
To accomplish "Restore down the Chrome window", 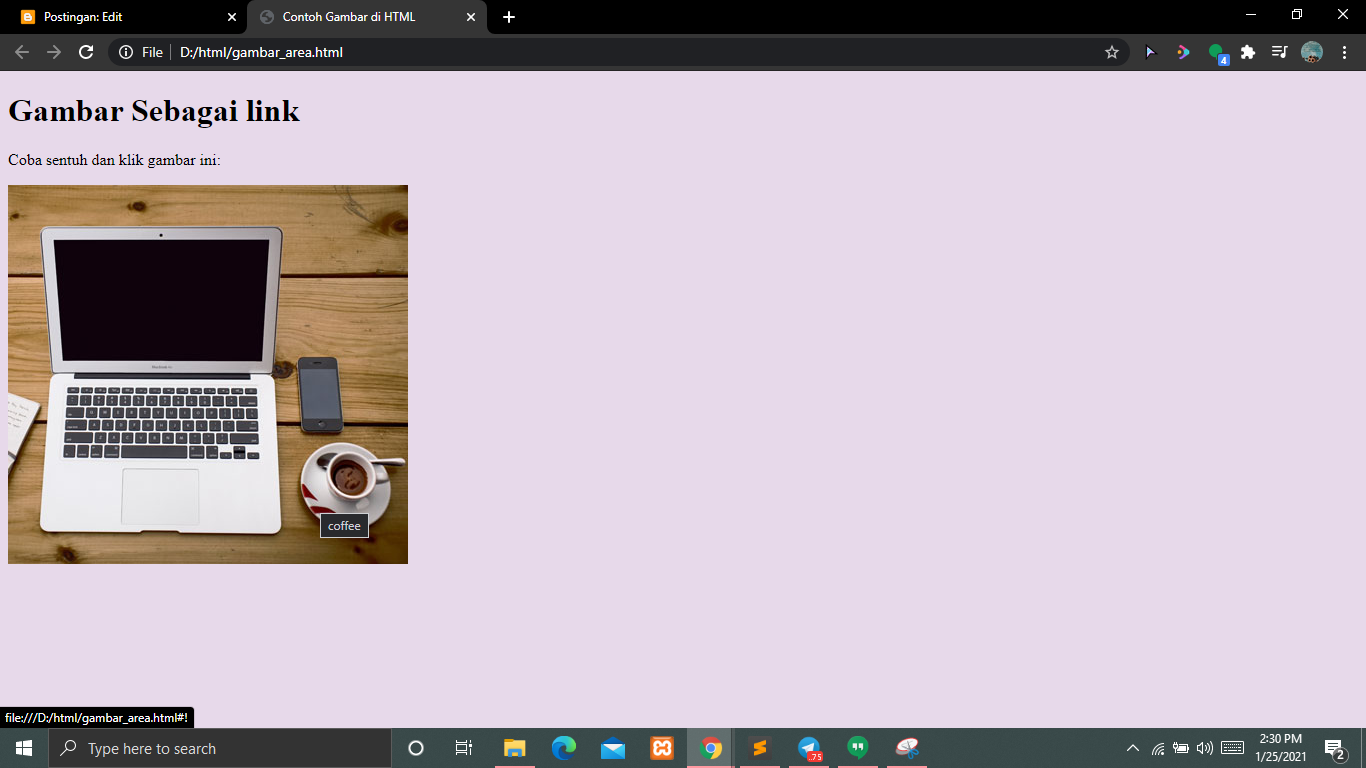I will click(x=1297, y=14).
